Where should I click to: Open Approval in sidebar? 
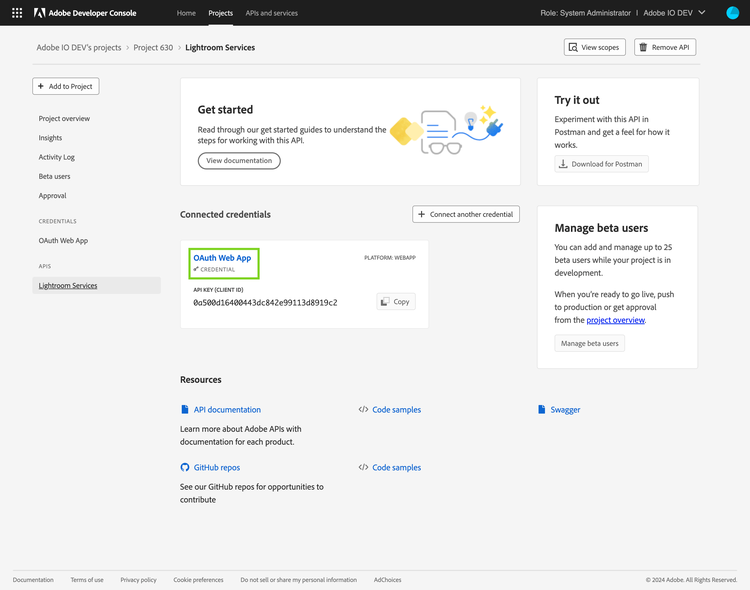point(53,196)
